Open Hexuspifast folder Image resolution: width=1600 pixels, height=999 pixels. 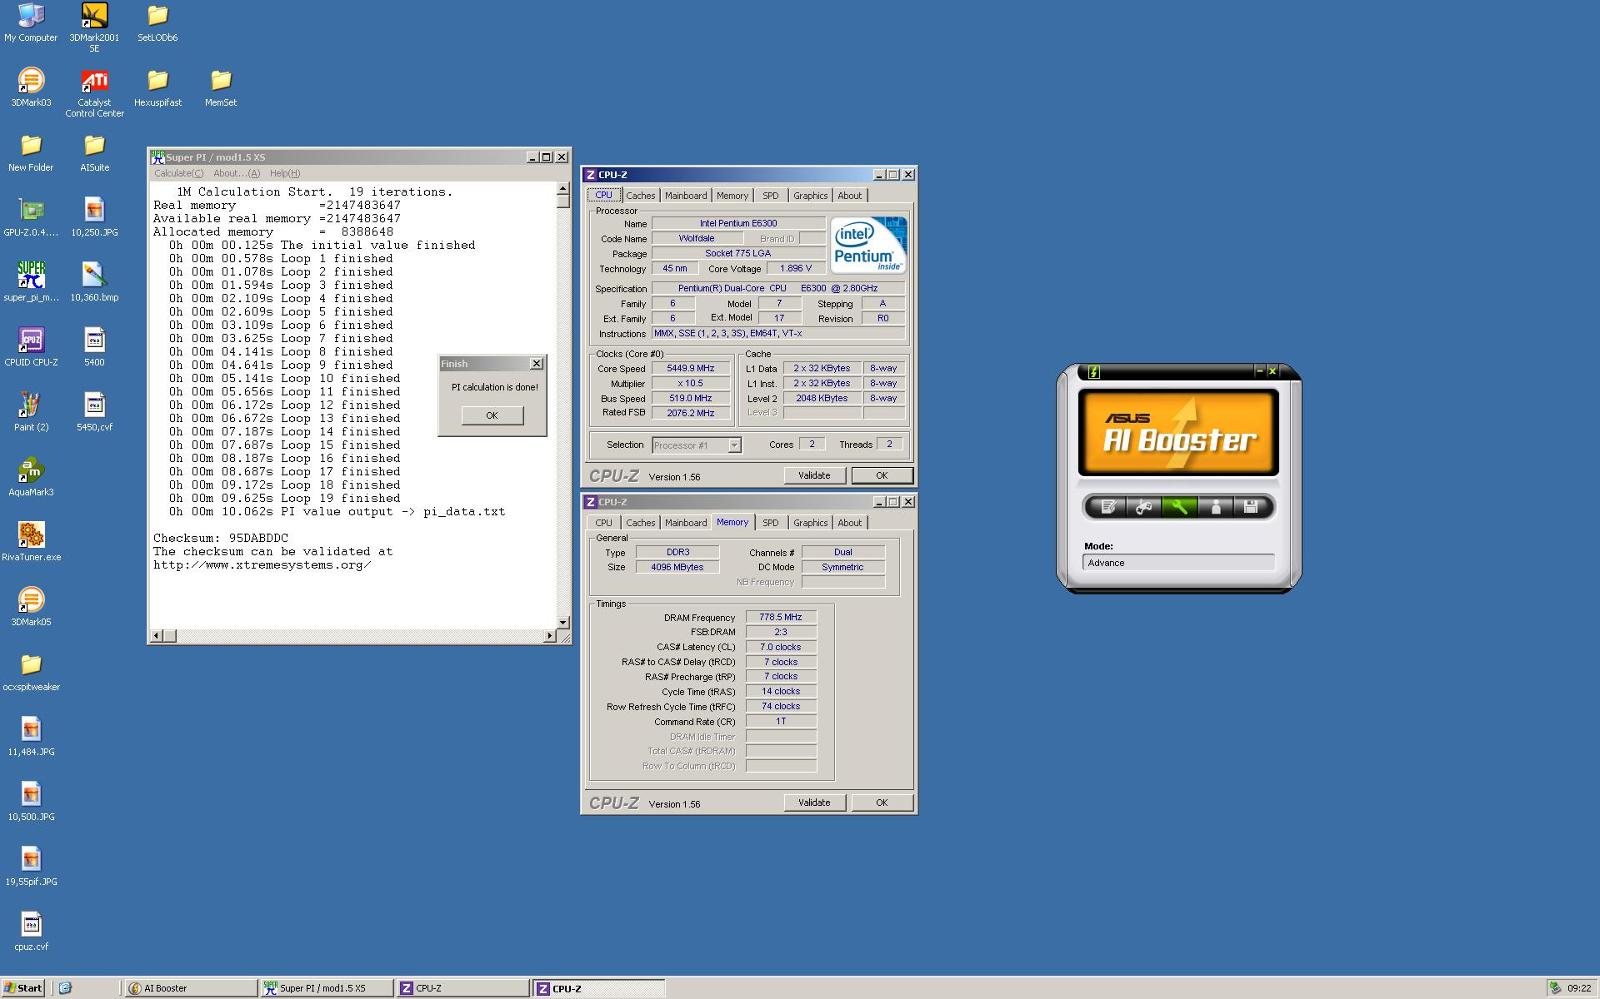158,87
